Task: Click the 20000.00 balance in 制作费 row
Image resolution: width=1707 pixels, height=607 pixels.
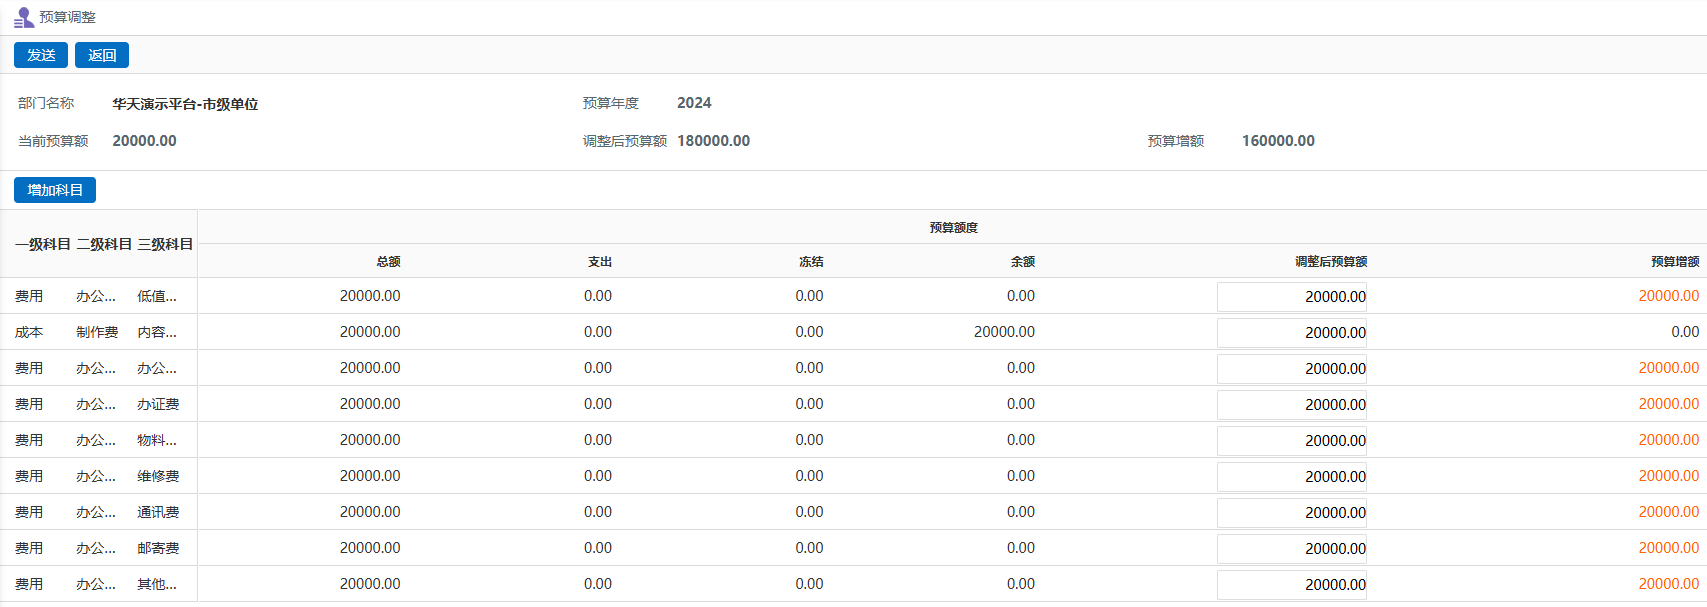Action: pos(1004,332)
